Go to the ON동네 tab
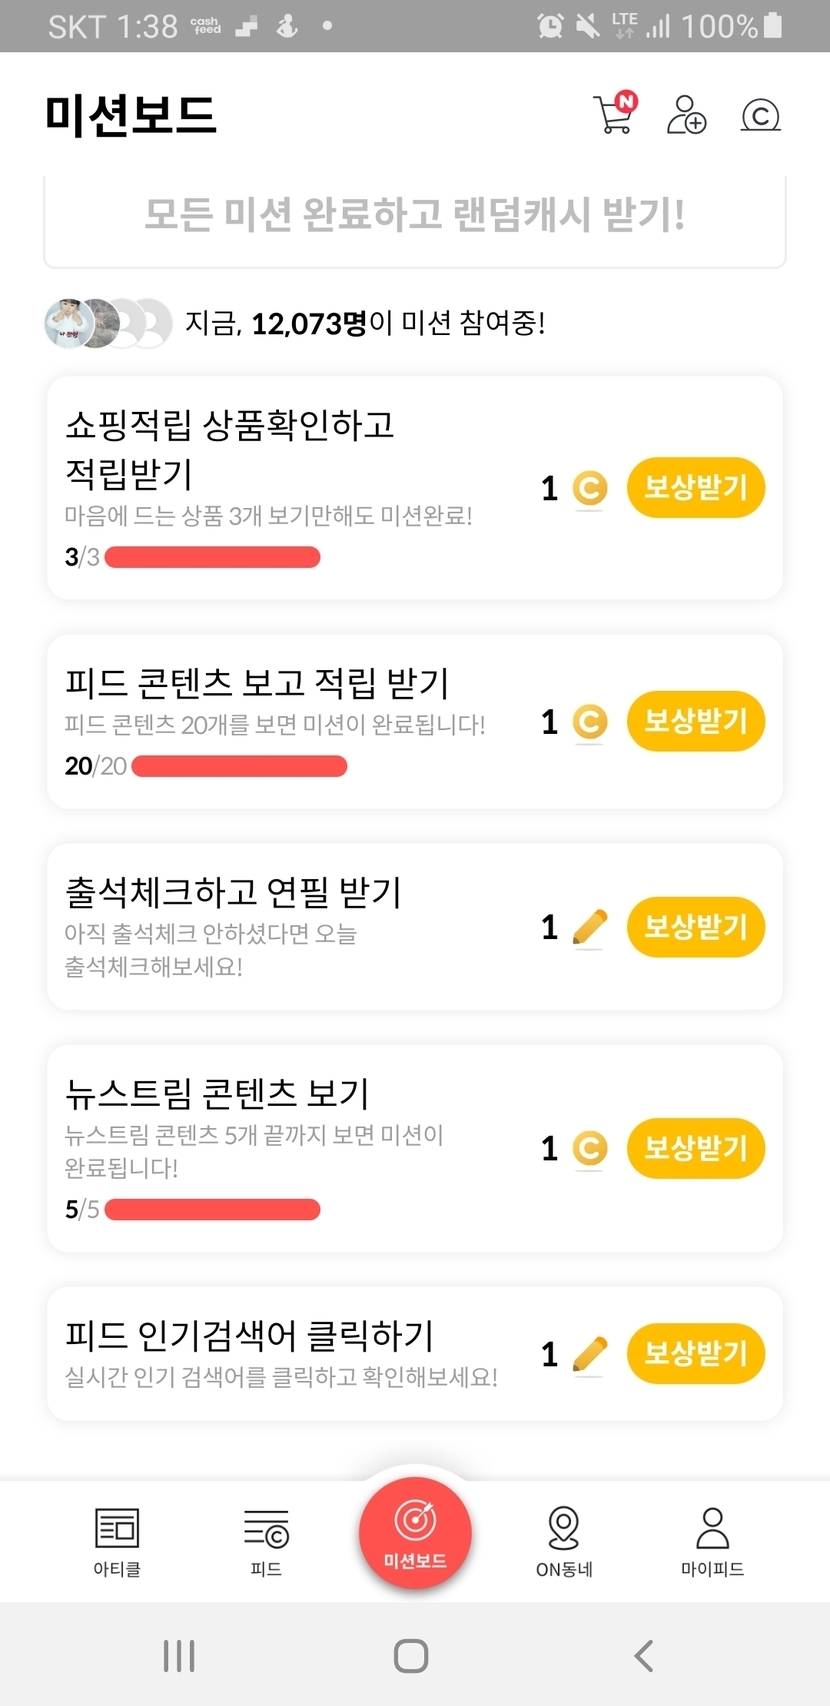 click(564, 1540)
